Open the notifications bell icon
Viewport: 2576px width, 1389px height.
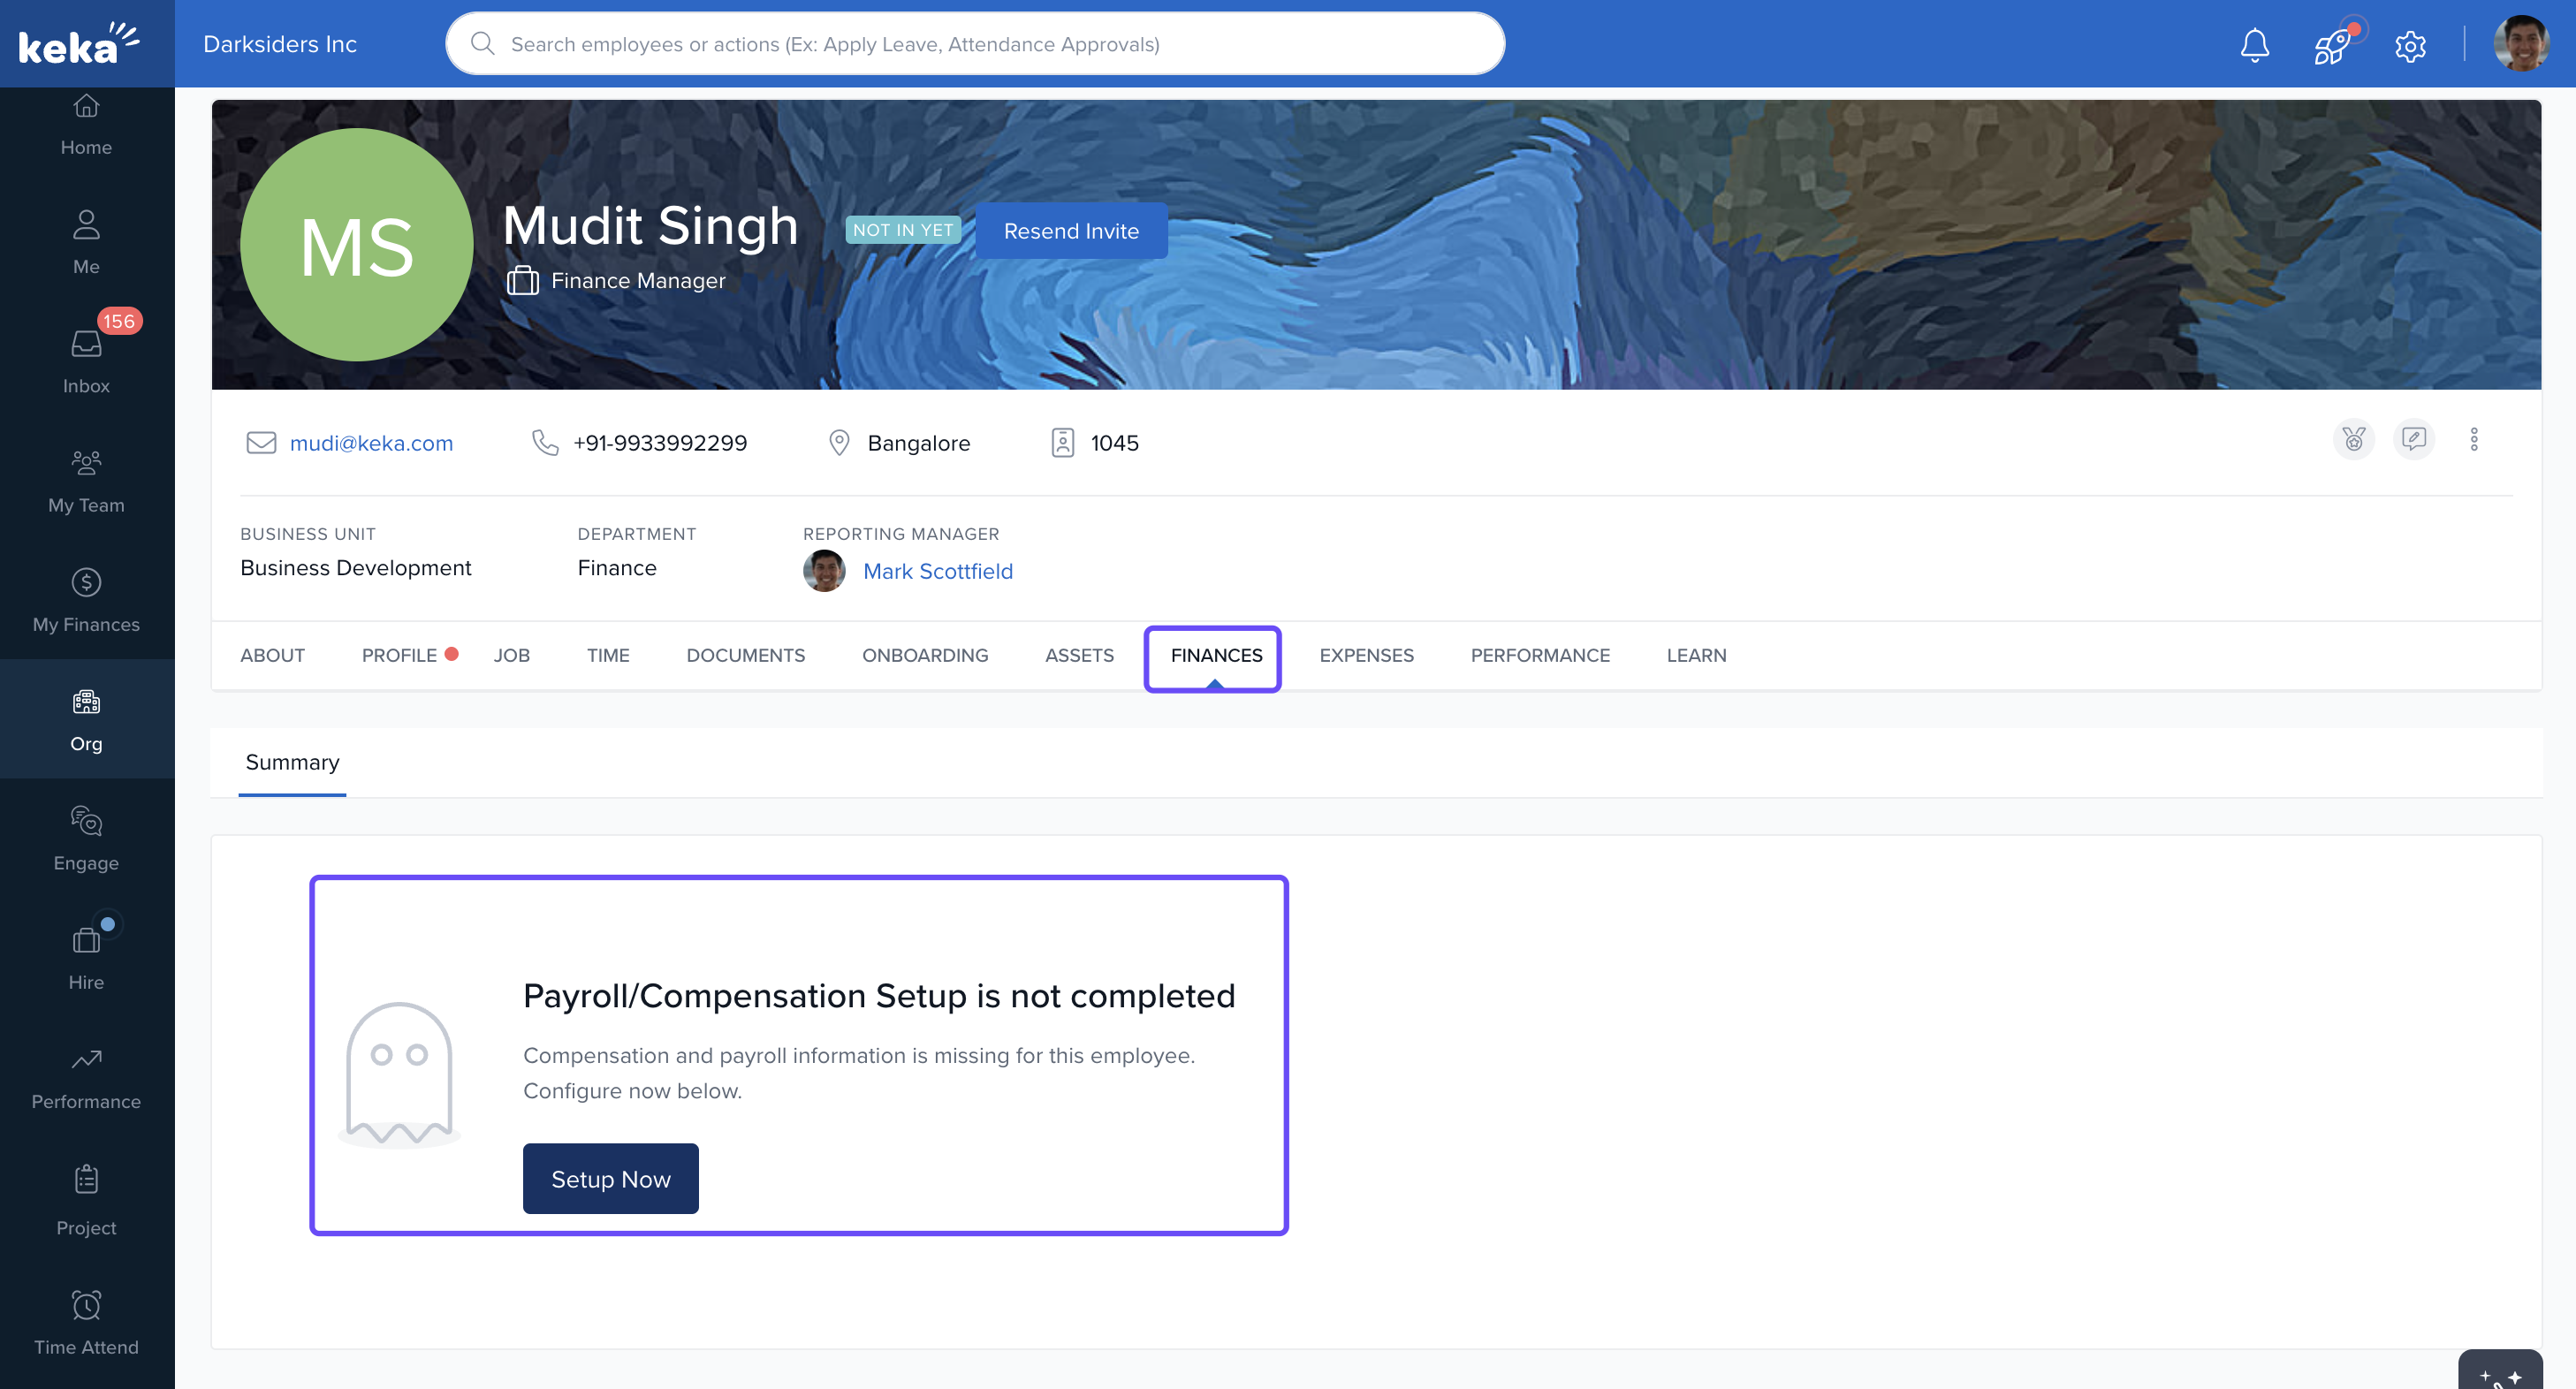click(2254, 45)
